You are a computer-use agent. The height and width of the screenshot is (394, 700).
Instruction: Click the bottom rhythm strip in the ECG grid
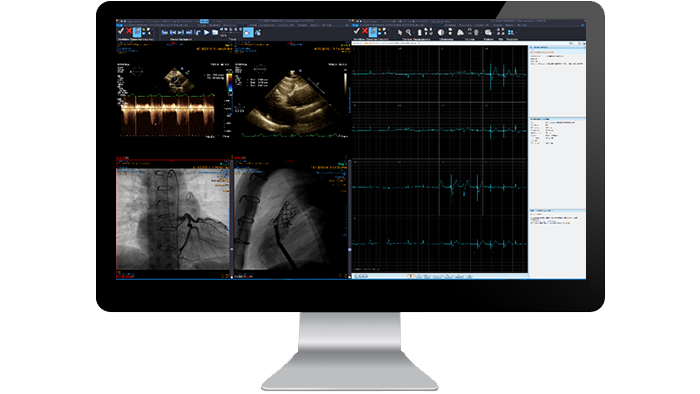click(x=439, y=243)
